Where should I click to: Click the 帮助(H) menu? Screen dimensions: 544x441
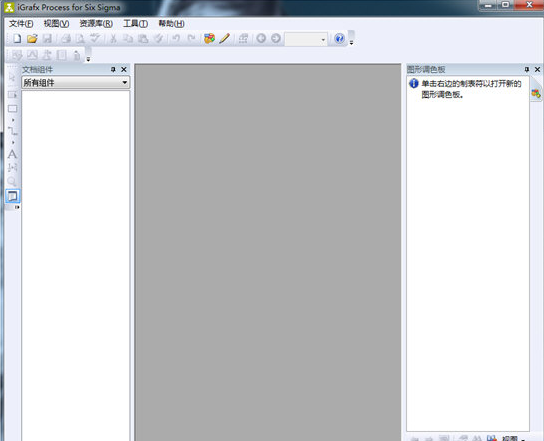[x=171, y=24]
